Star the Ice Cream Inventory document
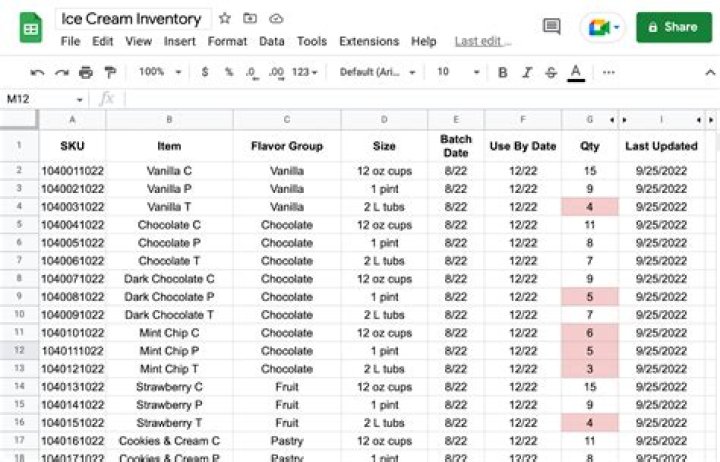The image size is (720, 462). (x=225, y=19)
